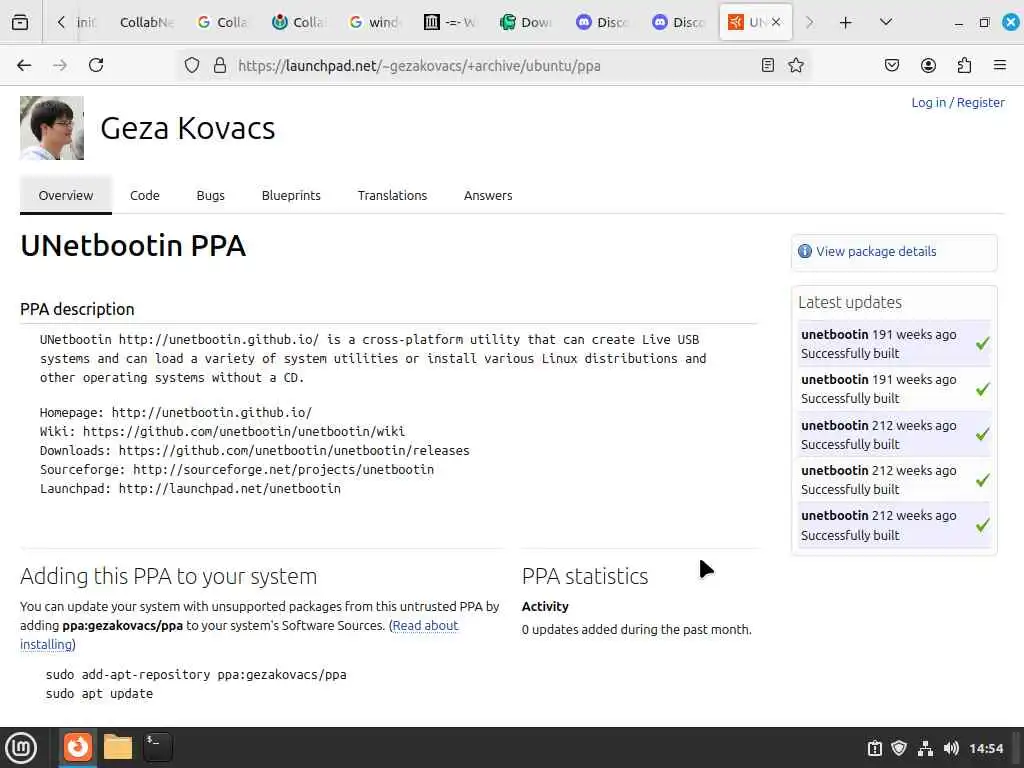1024x768 pixels.
Task: Open the Pocket save icon
Action: click(891, 65)
